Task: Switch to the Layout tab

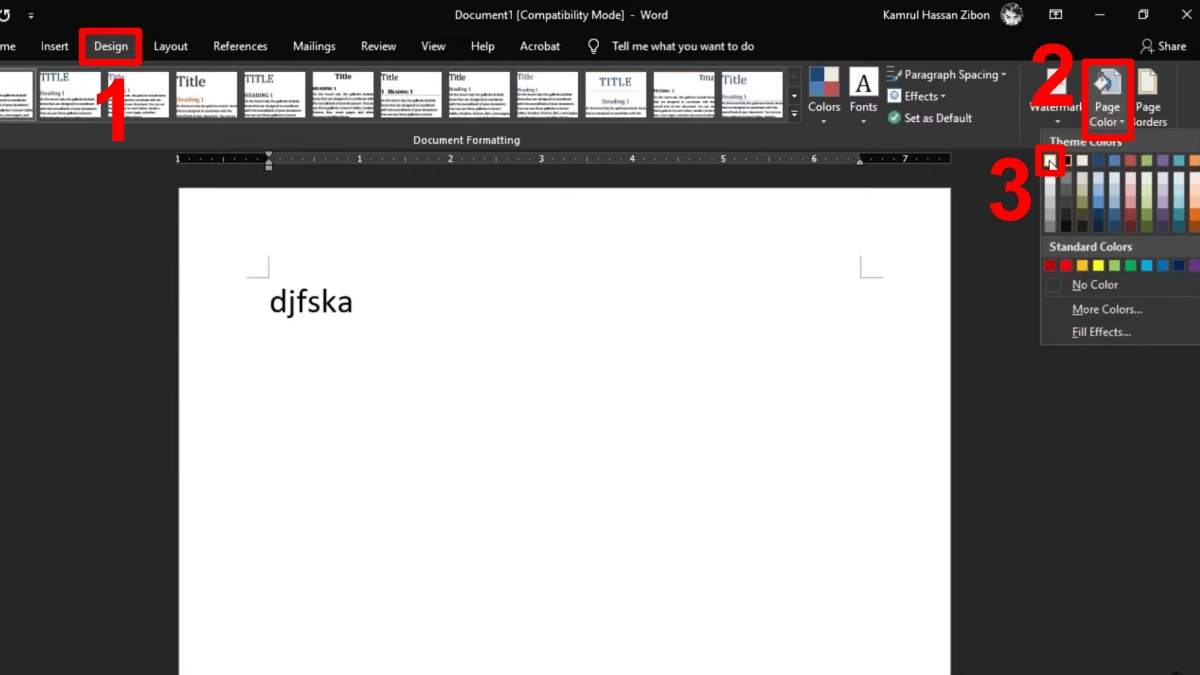Action: click(171, 46)
